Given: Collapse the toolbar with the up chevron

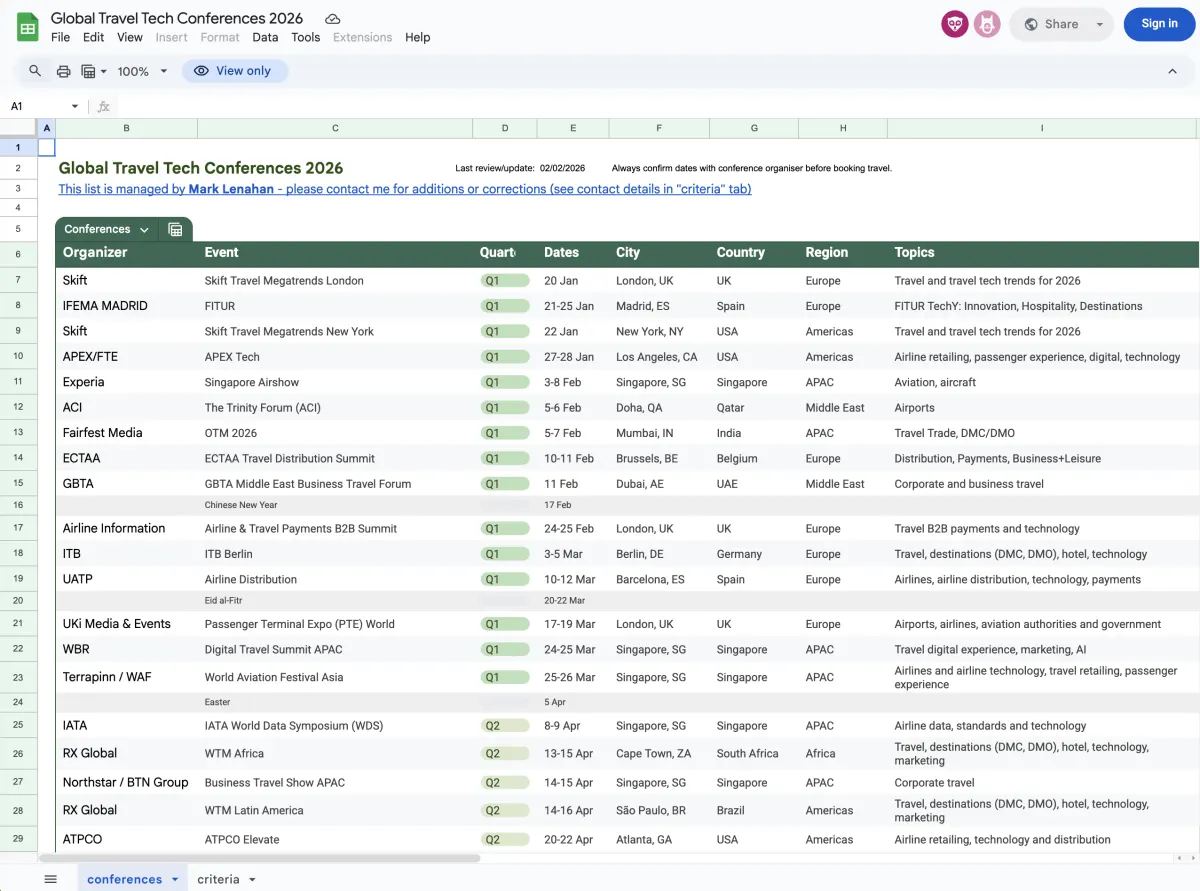Looking at the screenshot, I should pyautogui.click(x=1172, y=71).
